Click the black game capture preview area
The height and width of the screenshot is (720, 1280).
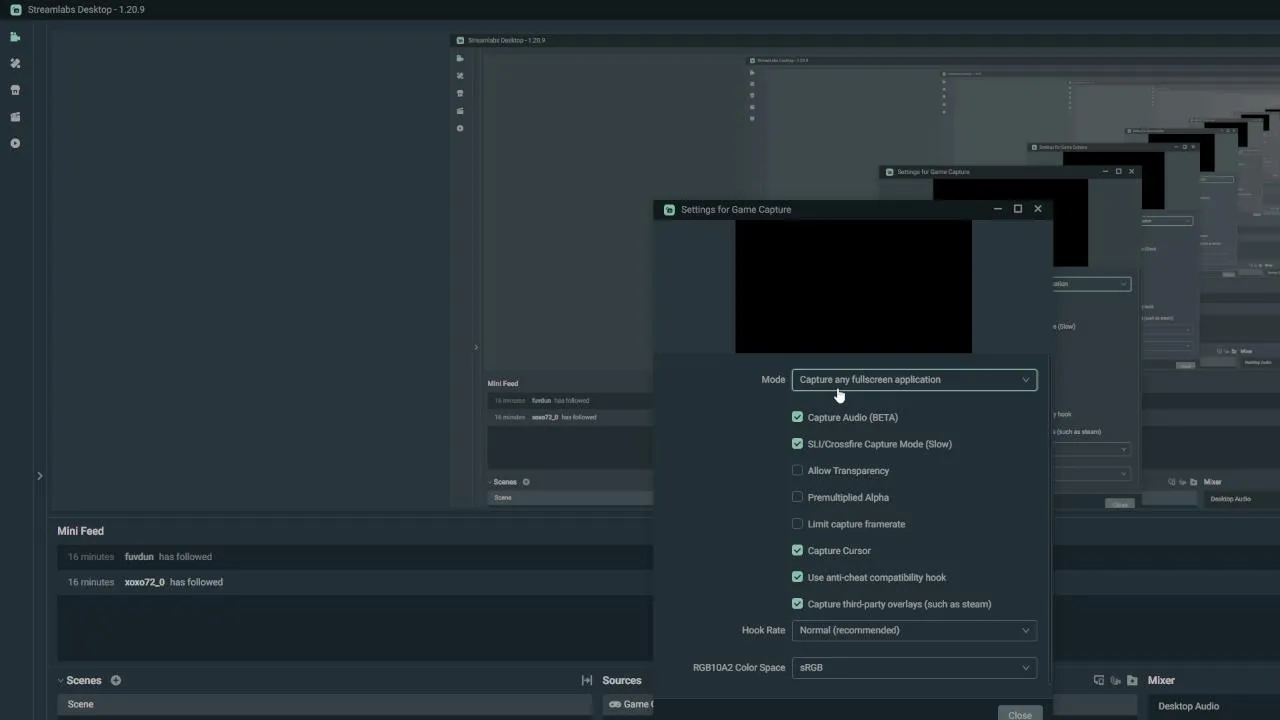point(853,286)
